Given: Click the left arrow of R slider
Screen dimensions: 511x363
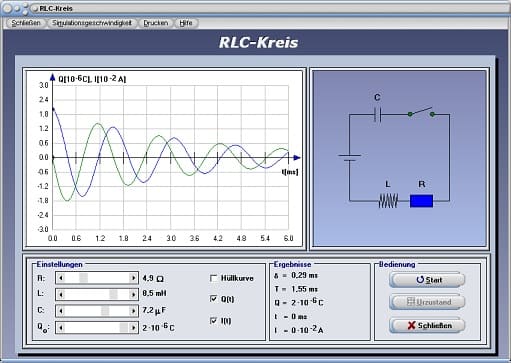Looking at the screenshot, I should point(61,278).
